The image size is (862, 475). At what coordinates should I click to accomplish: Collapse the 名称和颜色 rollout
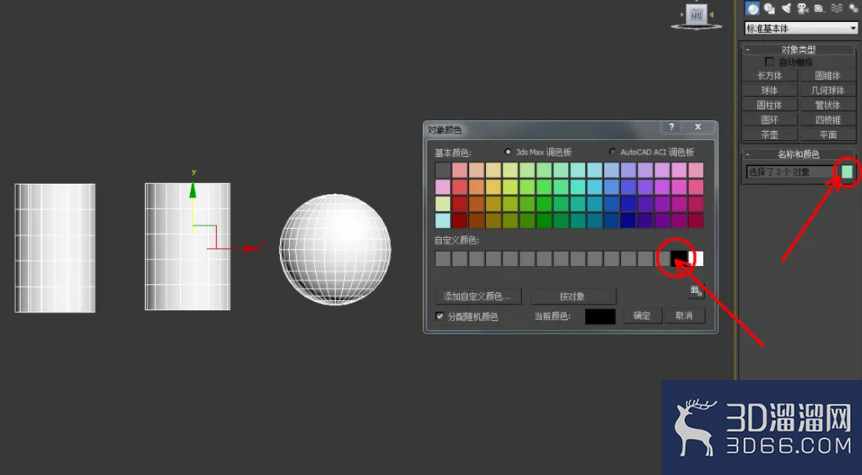799,154
